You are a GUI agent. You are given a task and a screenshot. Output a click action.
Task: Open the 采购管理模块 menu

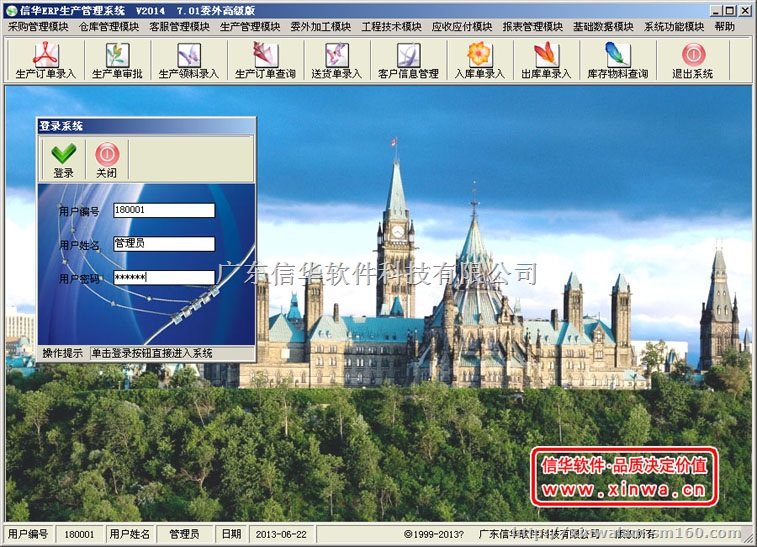[38, 27]
